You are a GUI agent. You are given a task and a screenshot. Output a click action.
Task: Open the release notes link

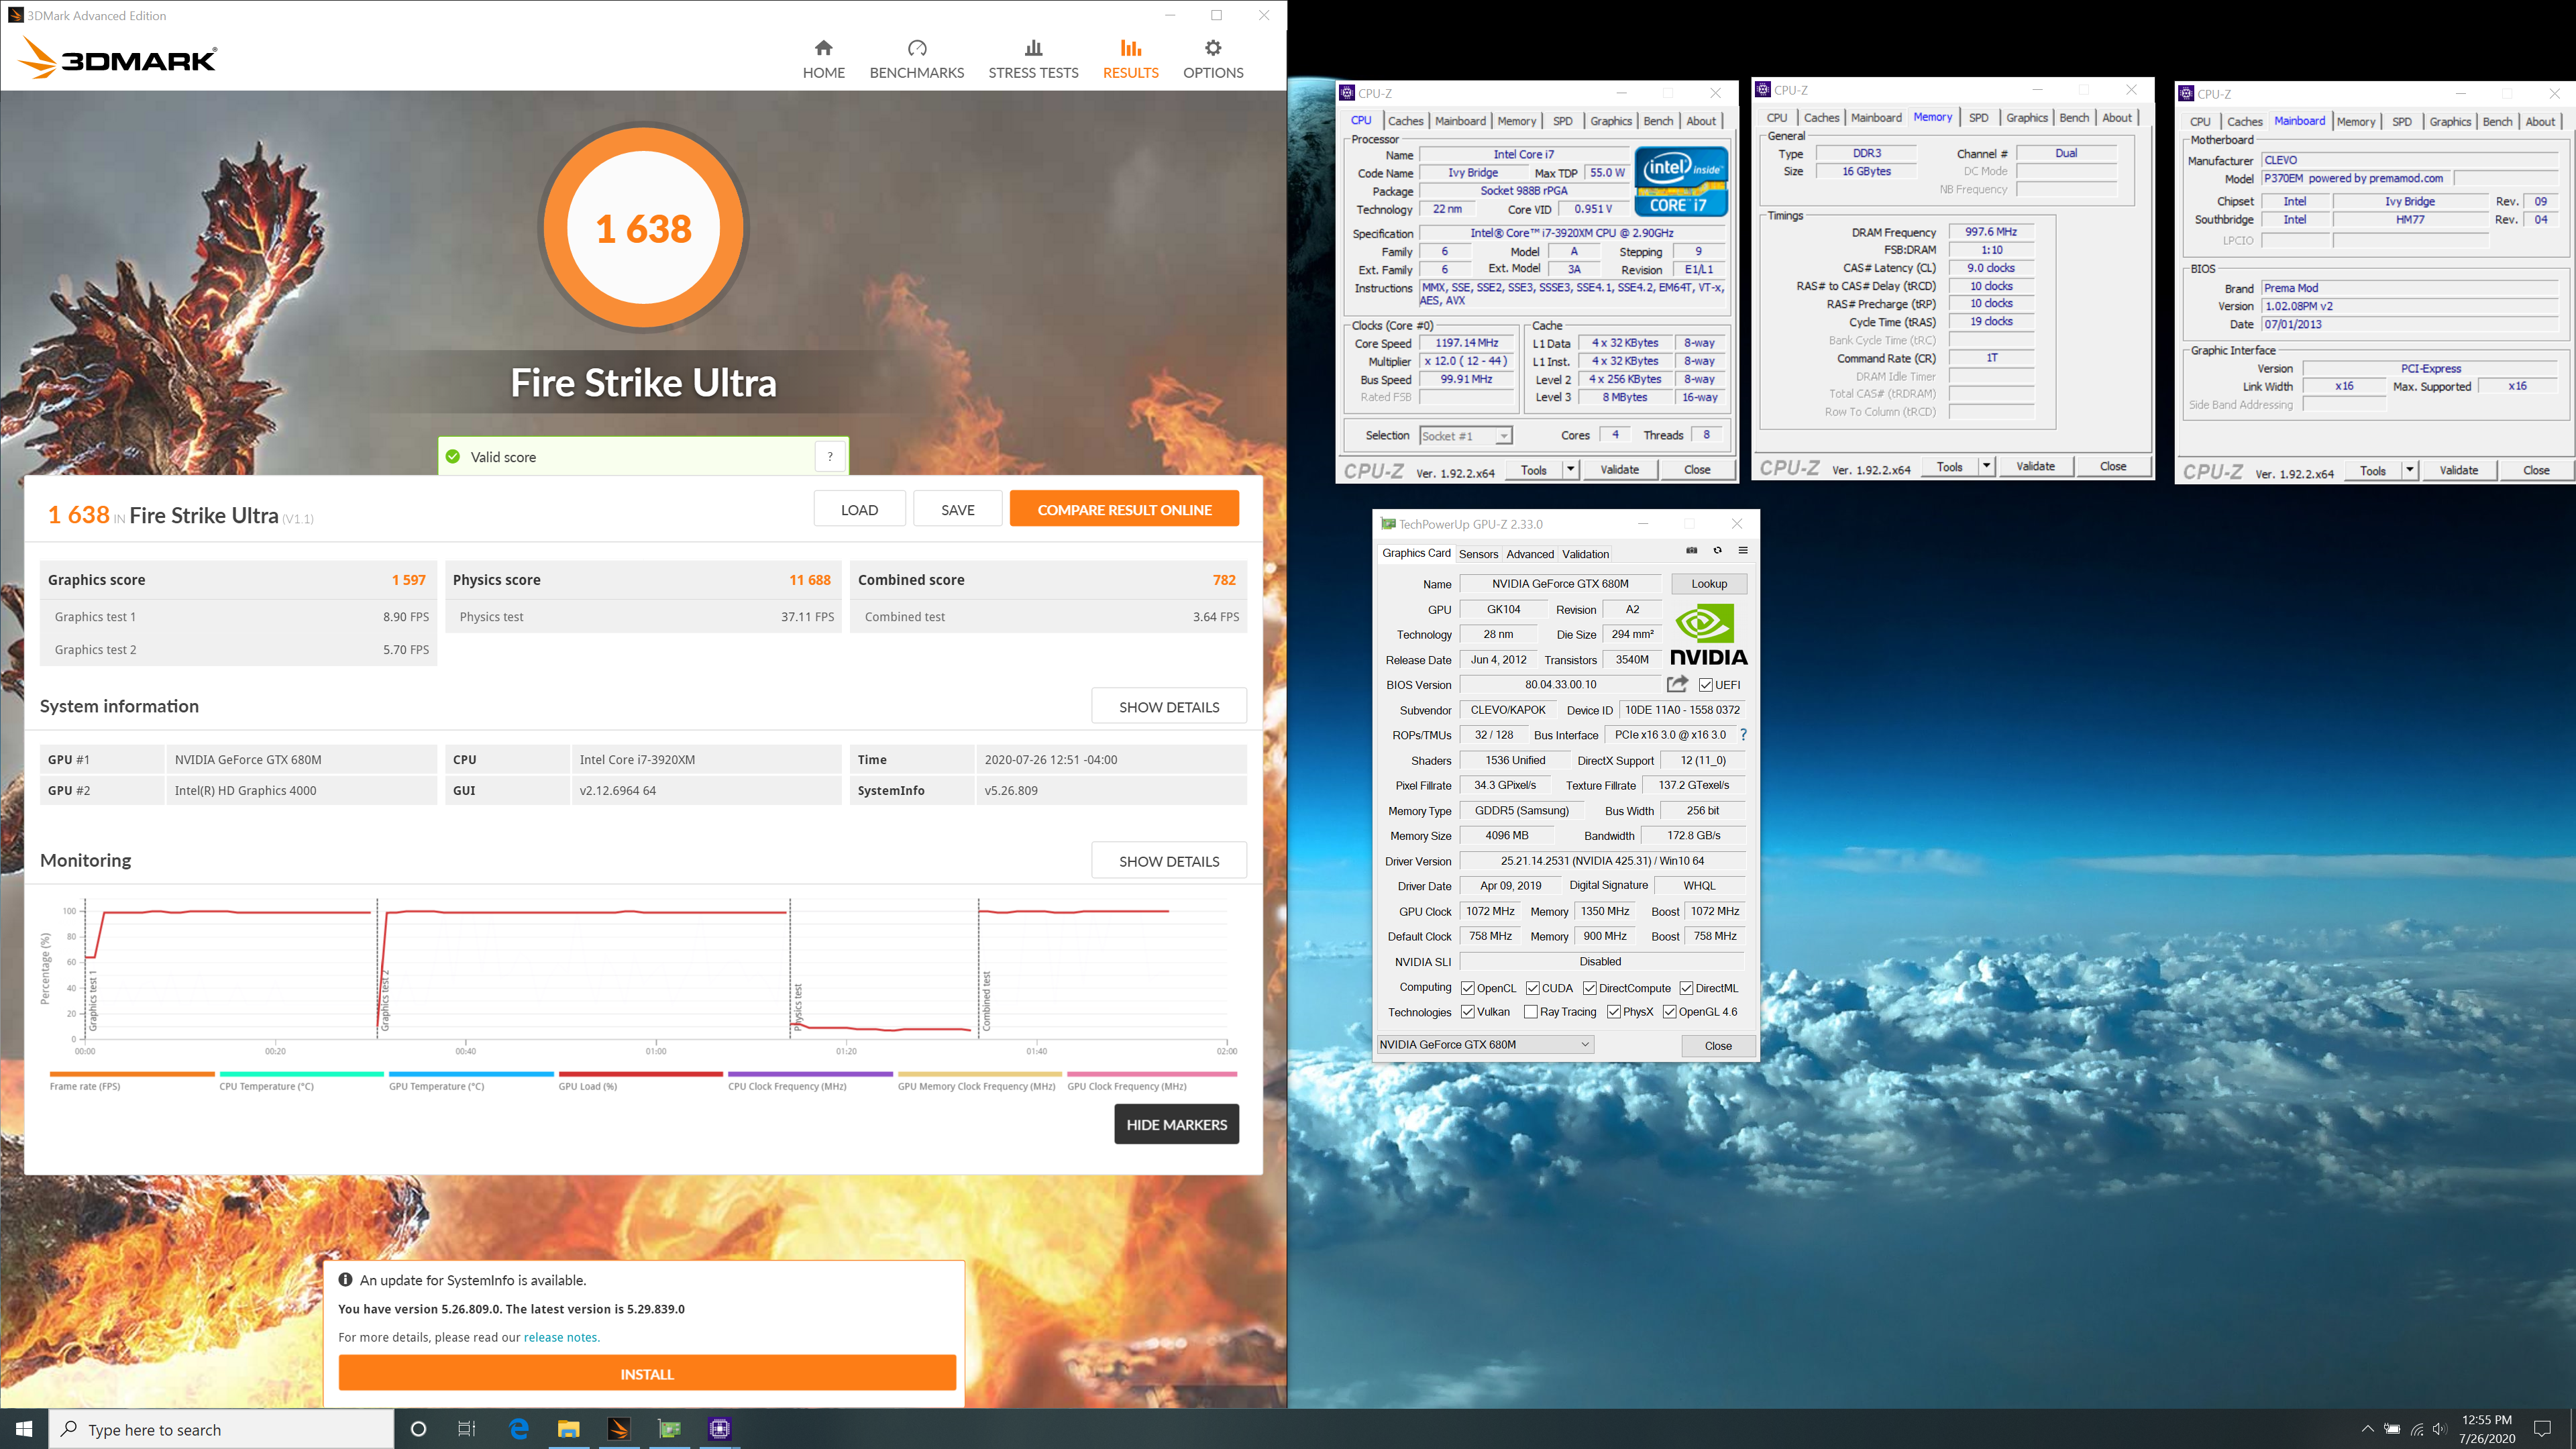(x=561, y=1337)
